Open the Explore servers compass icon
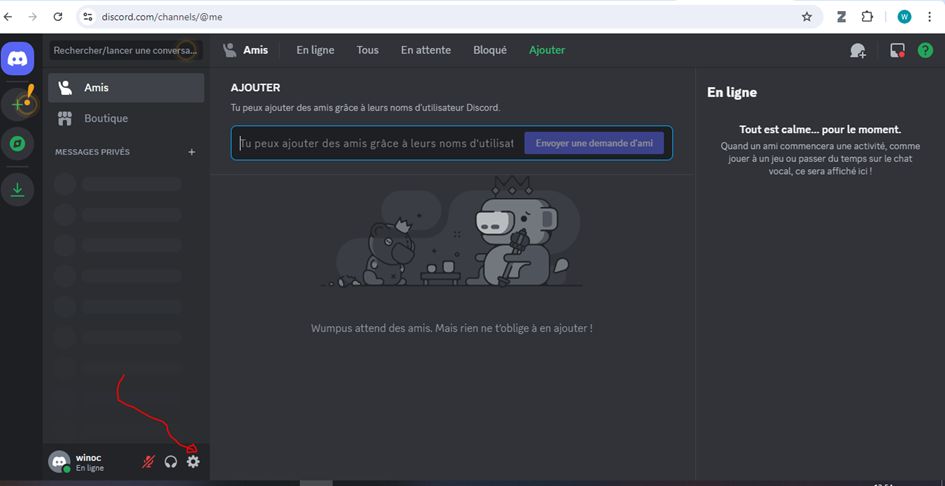Screen dimensions: 945x486 click(18, 144)
